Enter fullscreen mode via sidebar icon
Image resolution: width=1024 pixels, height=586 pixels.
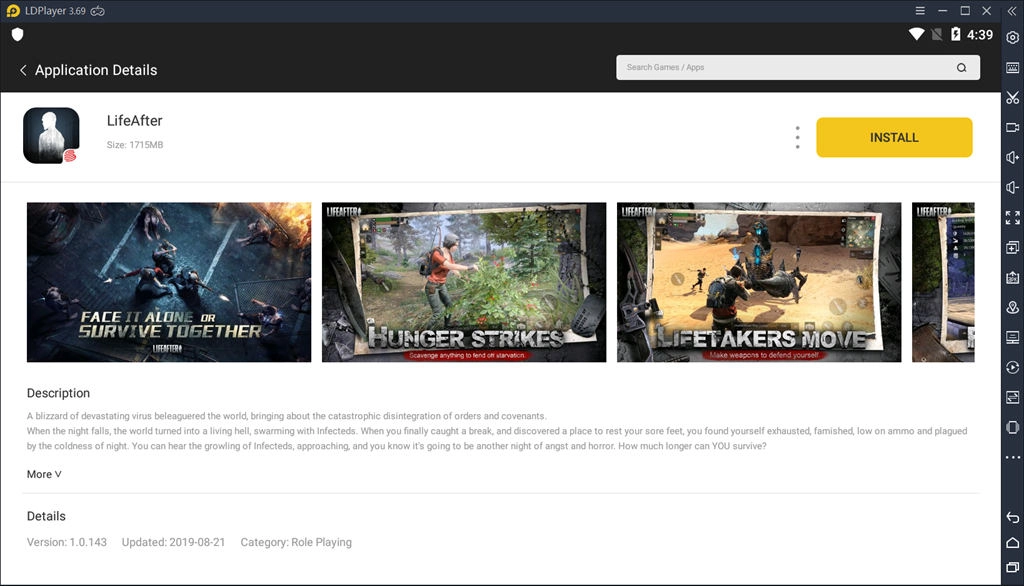[1012, 216]
